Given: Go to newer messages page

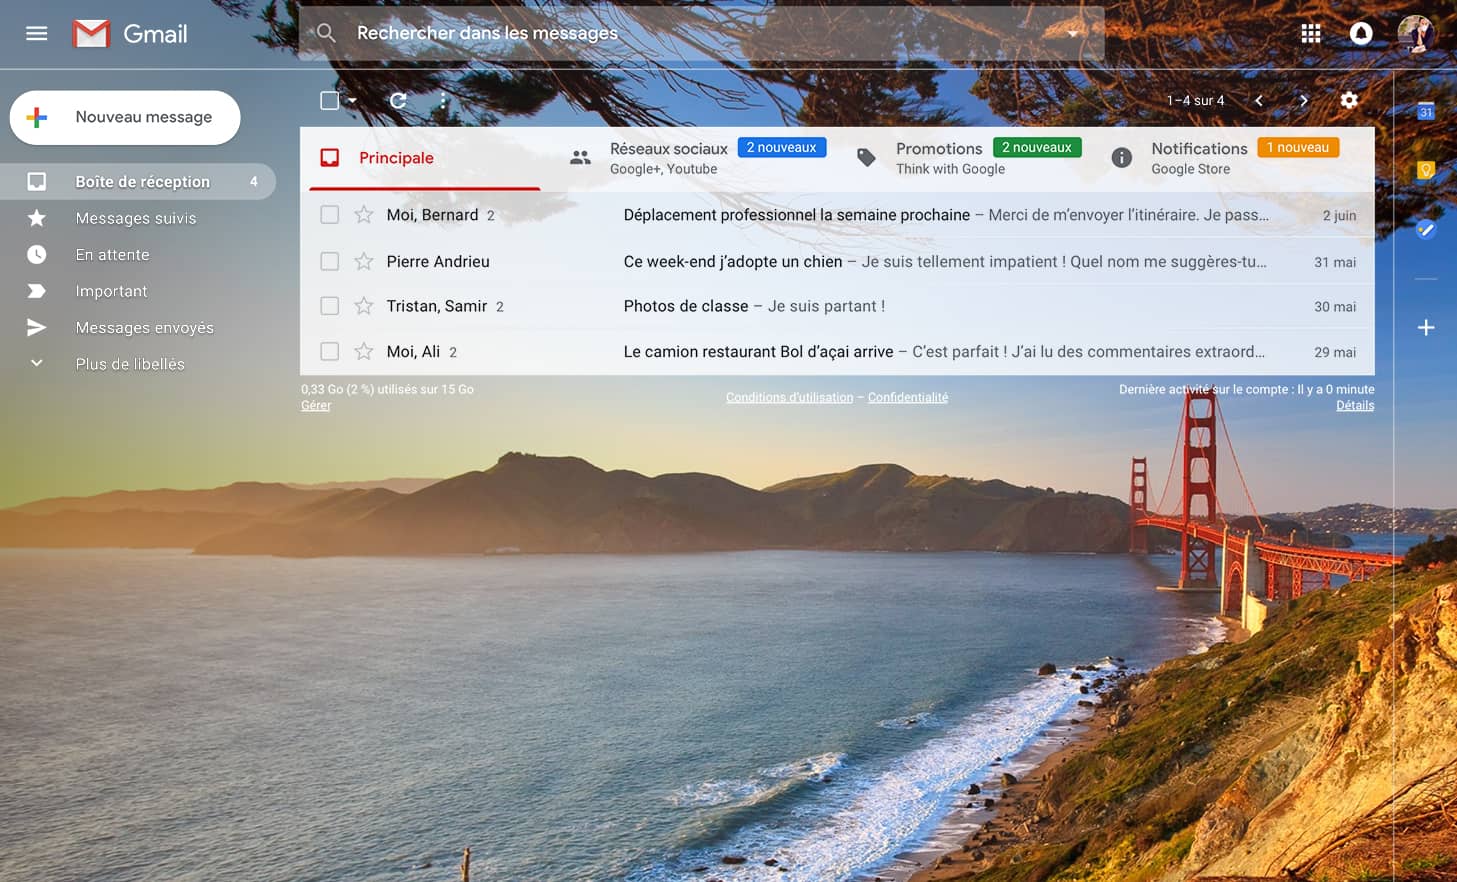Looking at the screenshot, I should click(1259, 100).
